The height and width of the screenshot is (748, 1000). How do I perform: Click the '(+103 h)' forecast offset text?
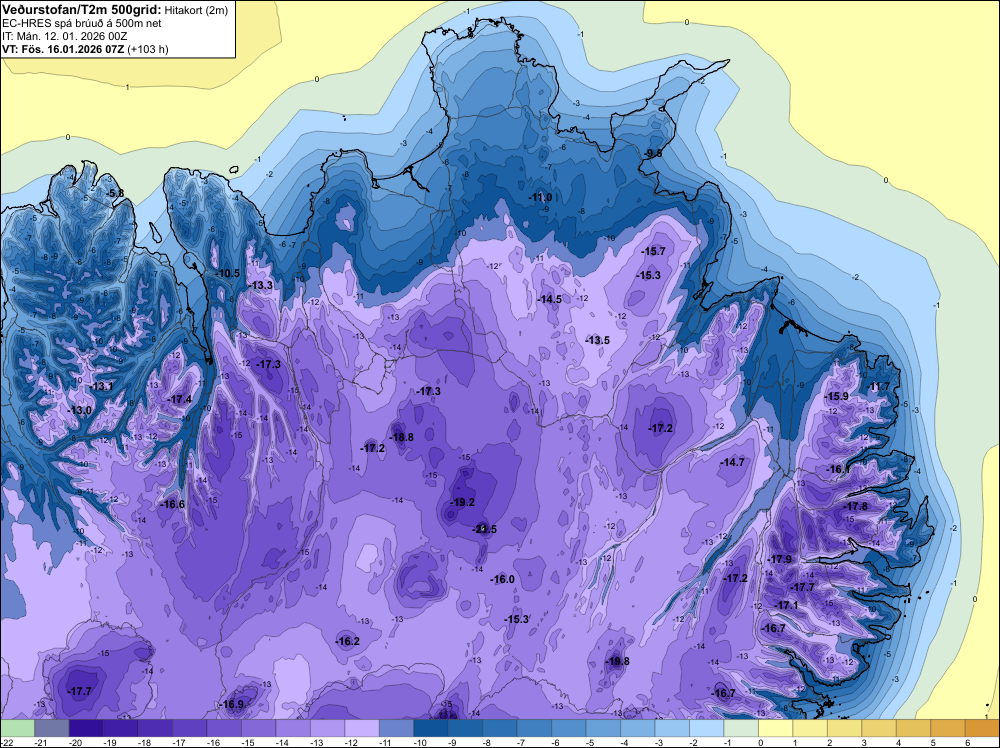(148, 49)
